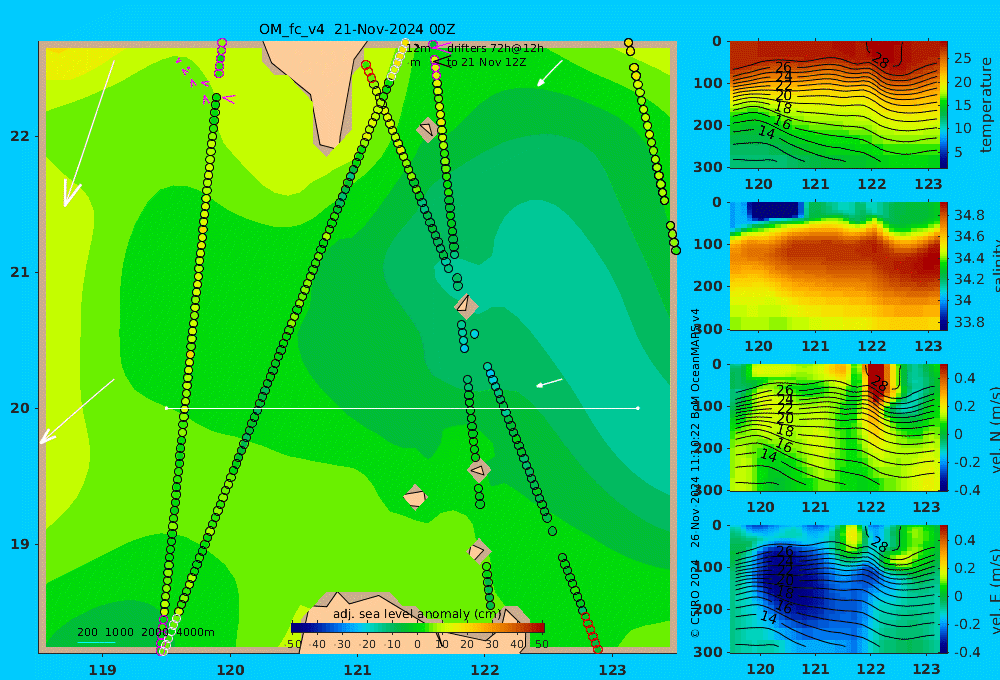Click the white transect line at 20°N
This screenshot has width=1000, height=680.
[x=402, y=408]
